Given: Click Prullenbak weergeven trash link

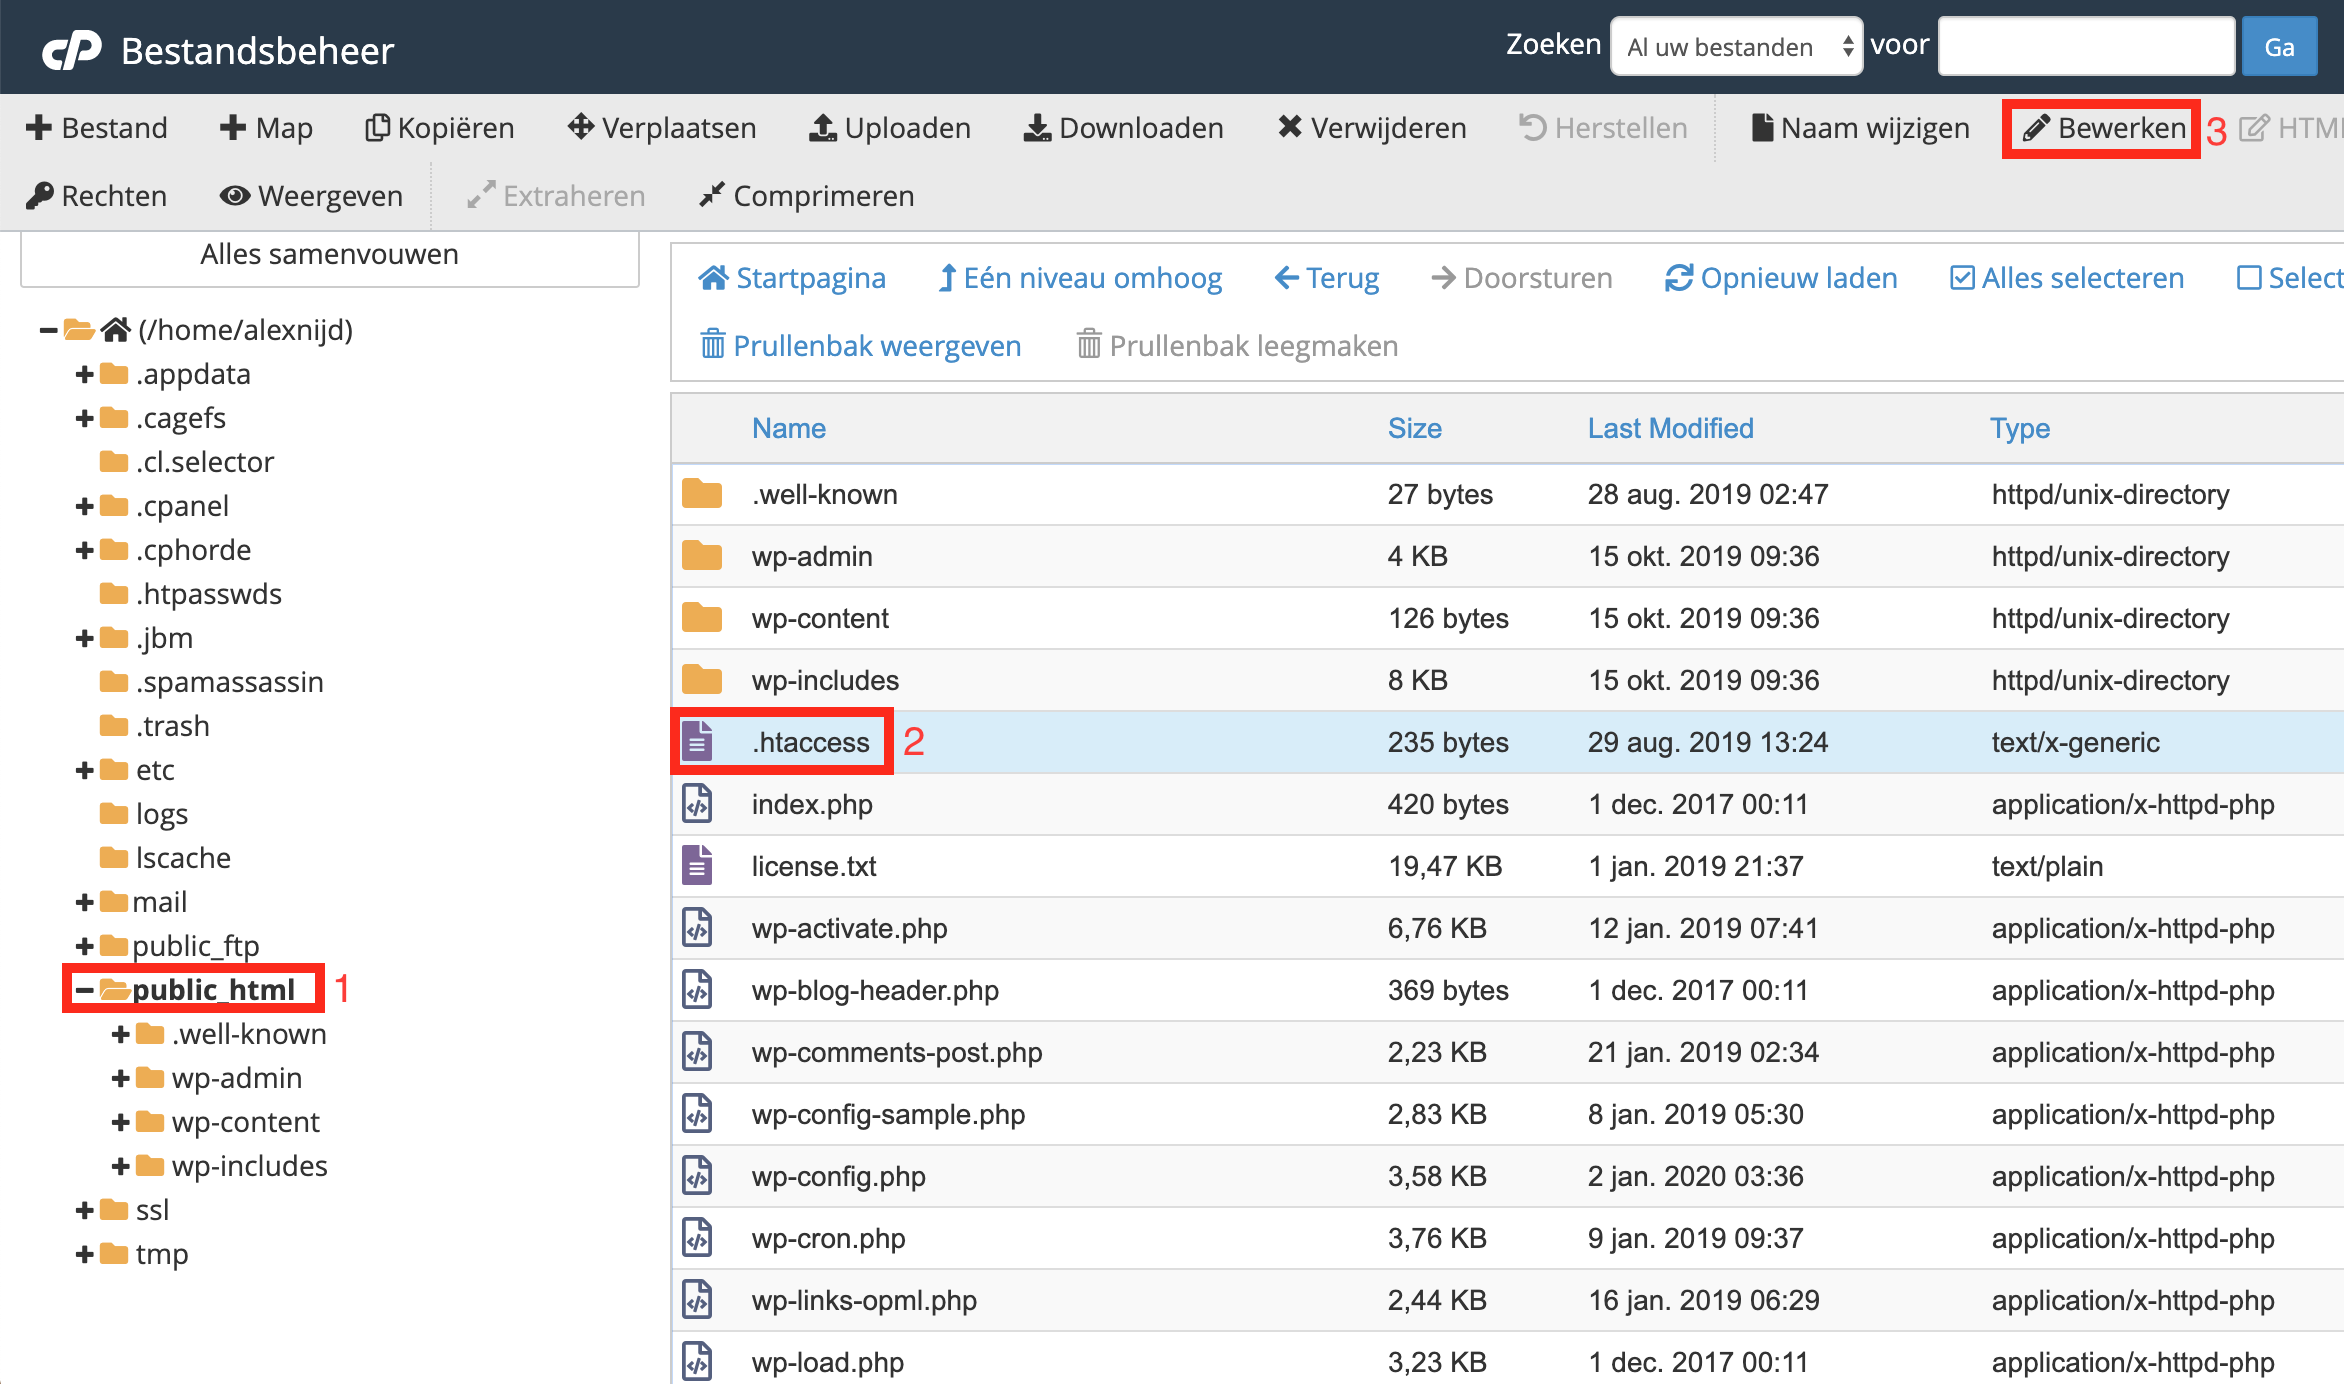Looking at the screenshot, I should (x=861, y=346).
